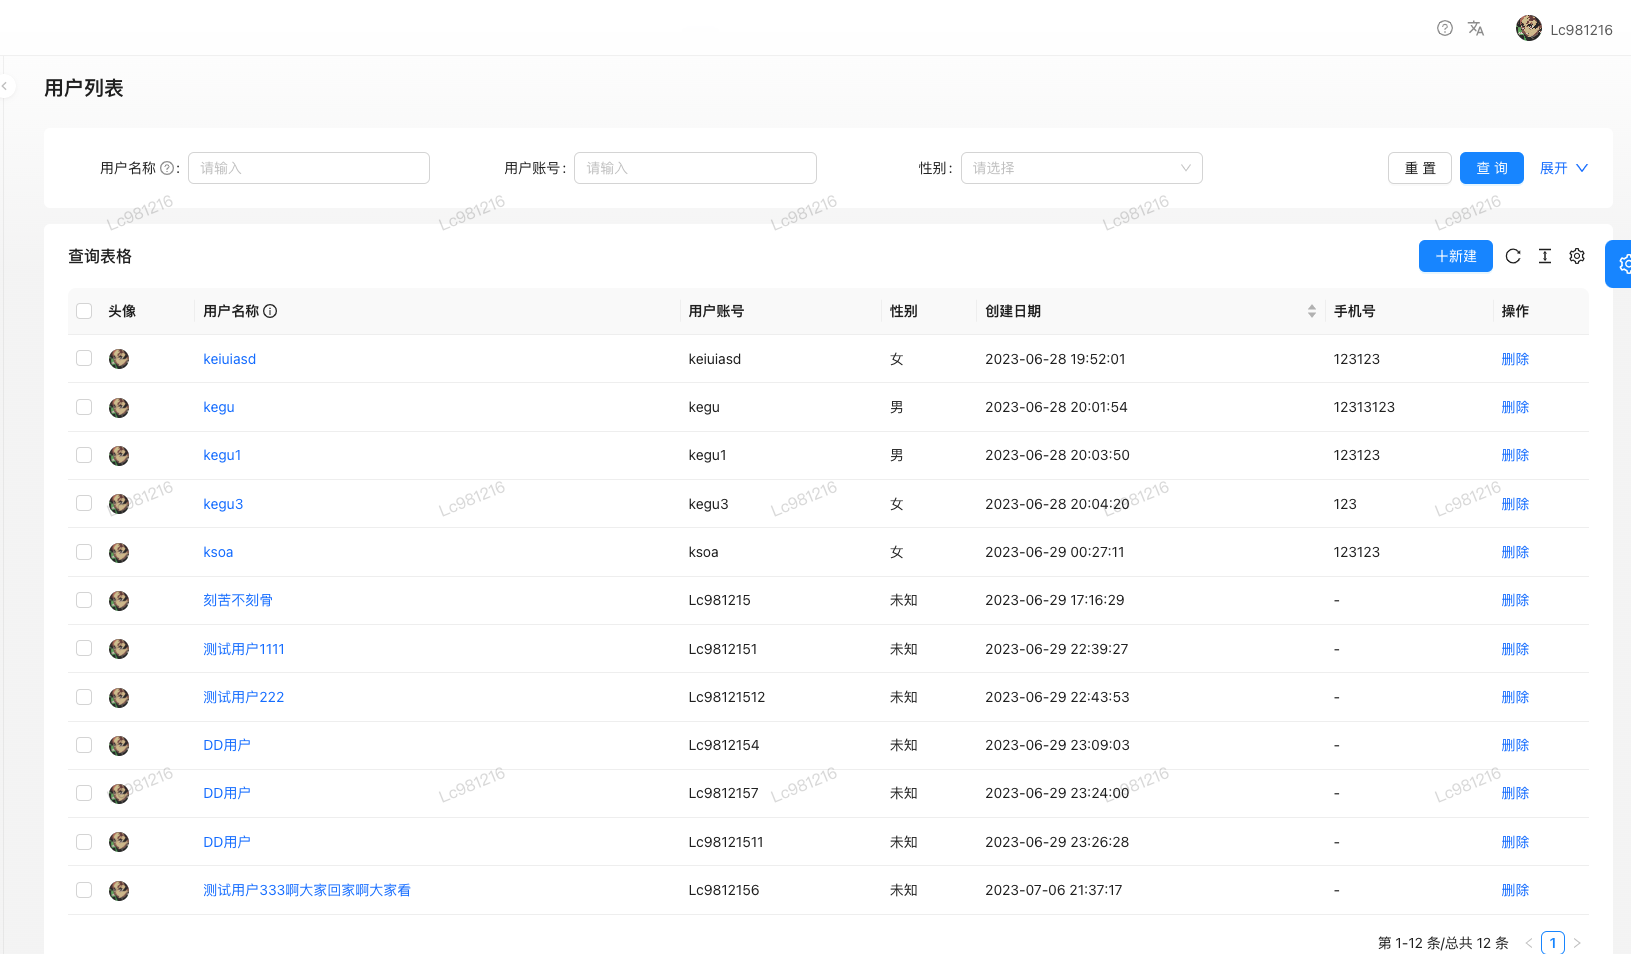Image resolution: width=1631 pixels, height=954 pixels.
Task: Open the 性别 select dropdown
Action: point(1081,168)
